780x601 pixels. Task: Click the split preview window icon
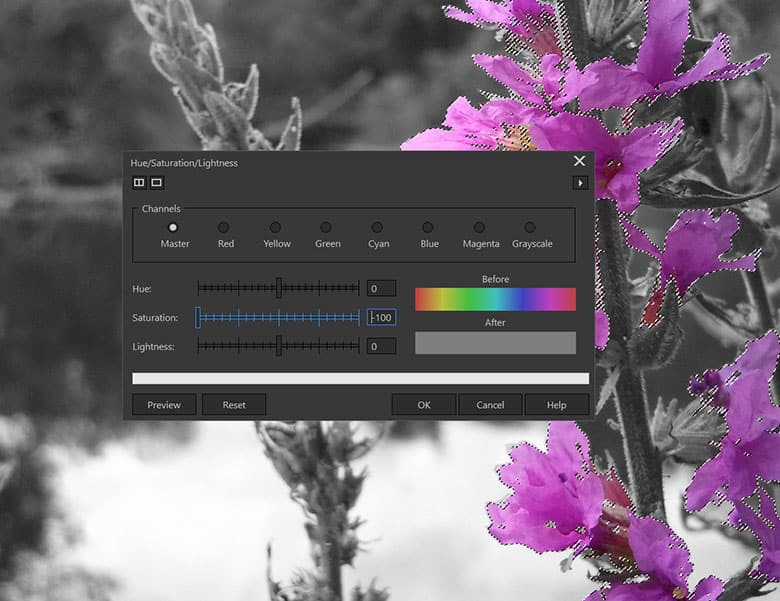139,183
